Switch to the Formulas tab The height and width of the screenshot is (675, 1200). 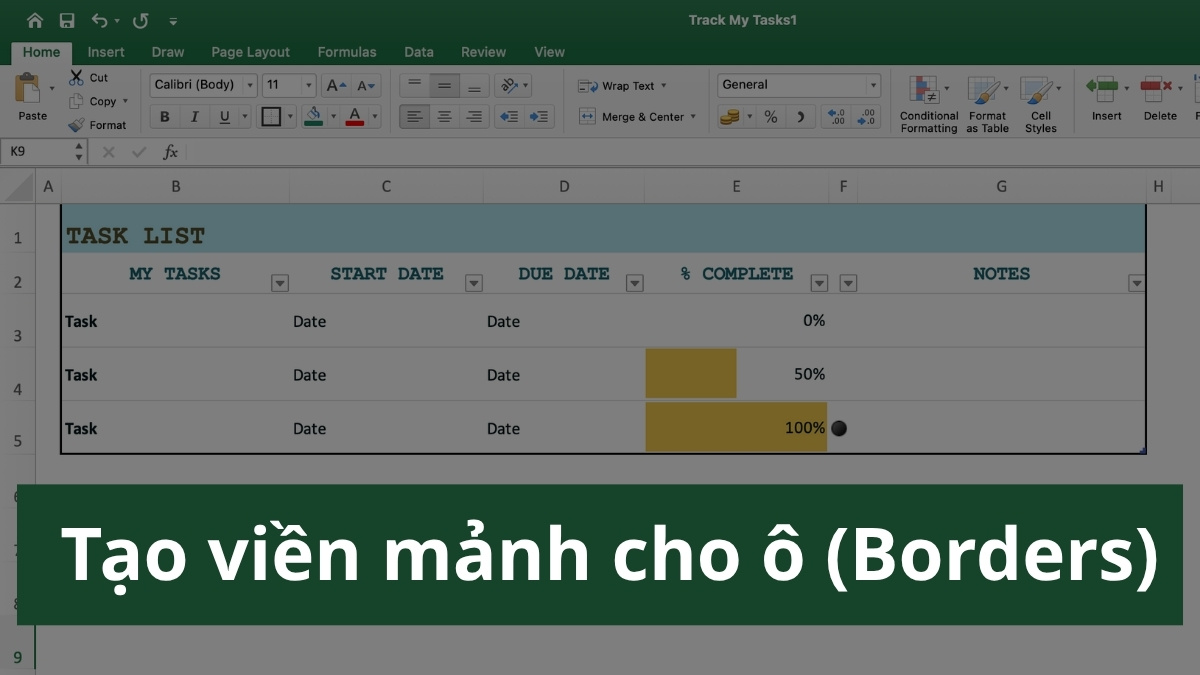click(347, 52)
